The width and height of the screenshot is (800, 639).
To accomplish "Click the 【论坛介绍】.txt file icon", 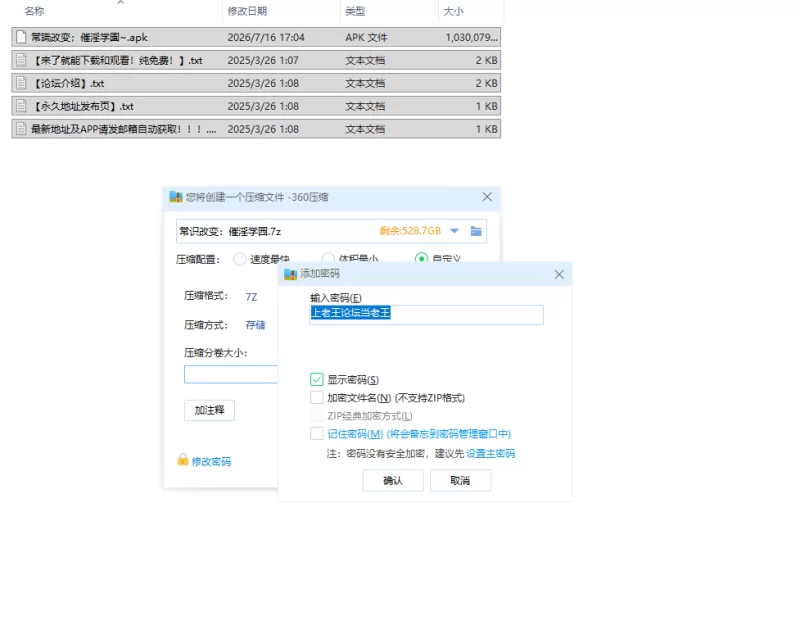I will coord(21,83).
